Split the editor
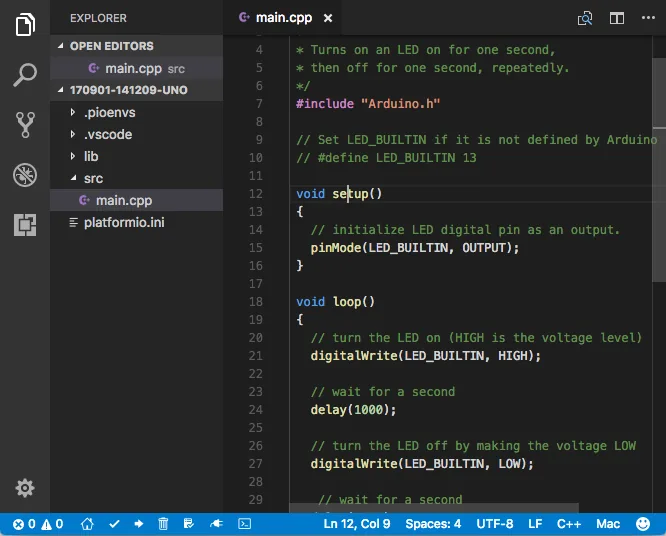Screen dimensions: 666x536 [x=617, y=18]
